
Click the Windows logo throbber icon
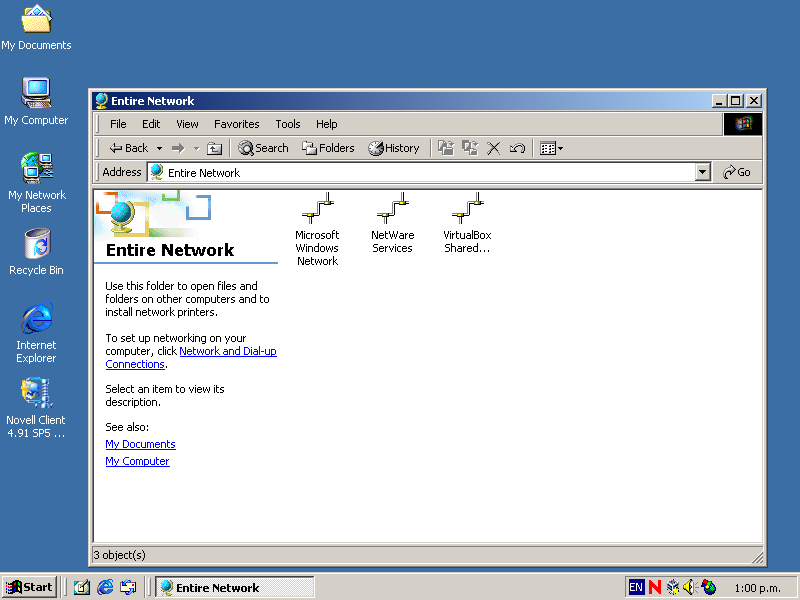743,124
